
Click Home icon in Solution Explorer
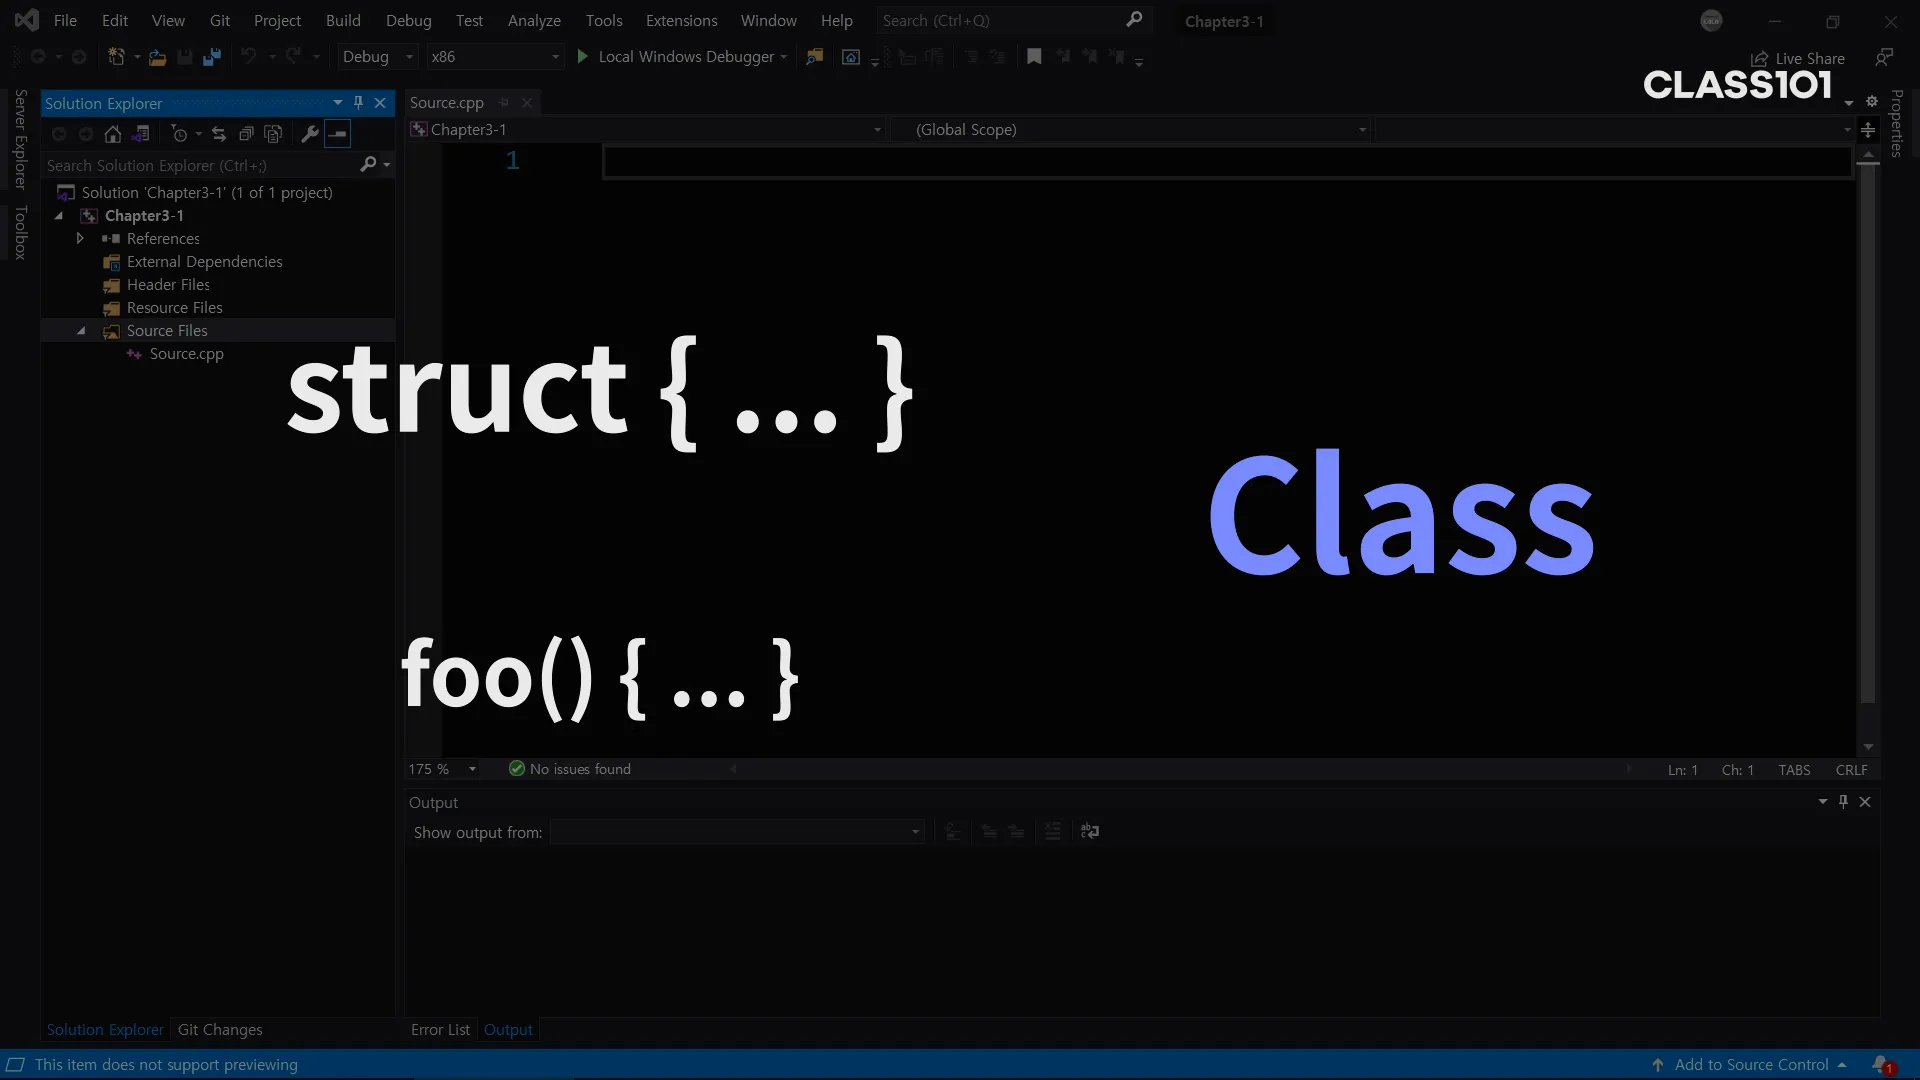(113, 134)
